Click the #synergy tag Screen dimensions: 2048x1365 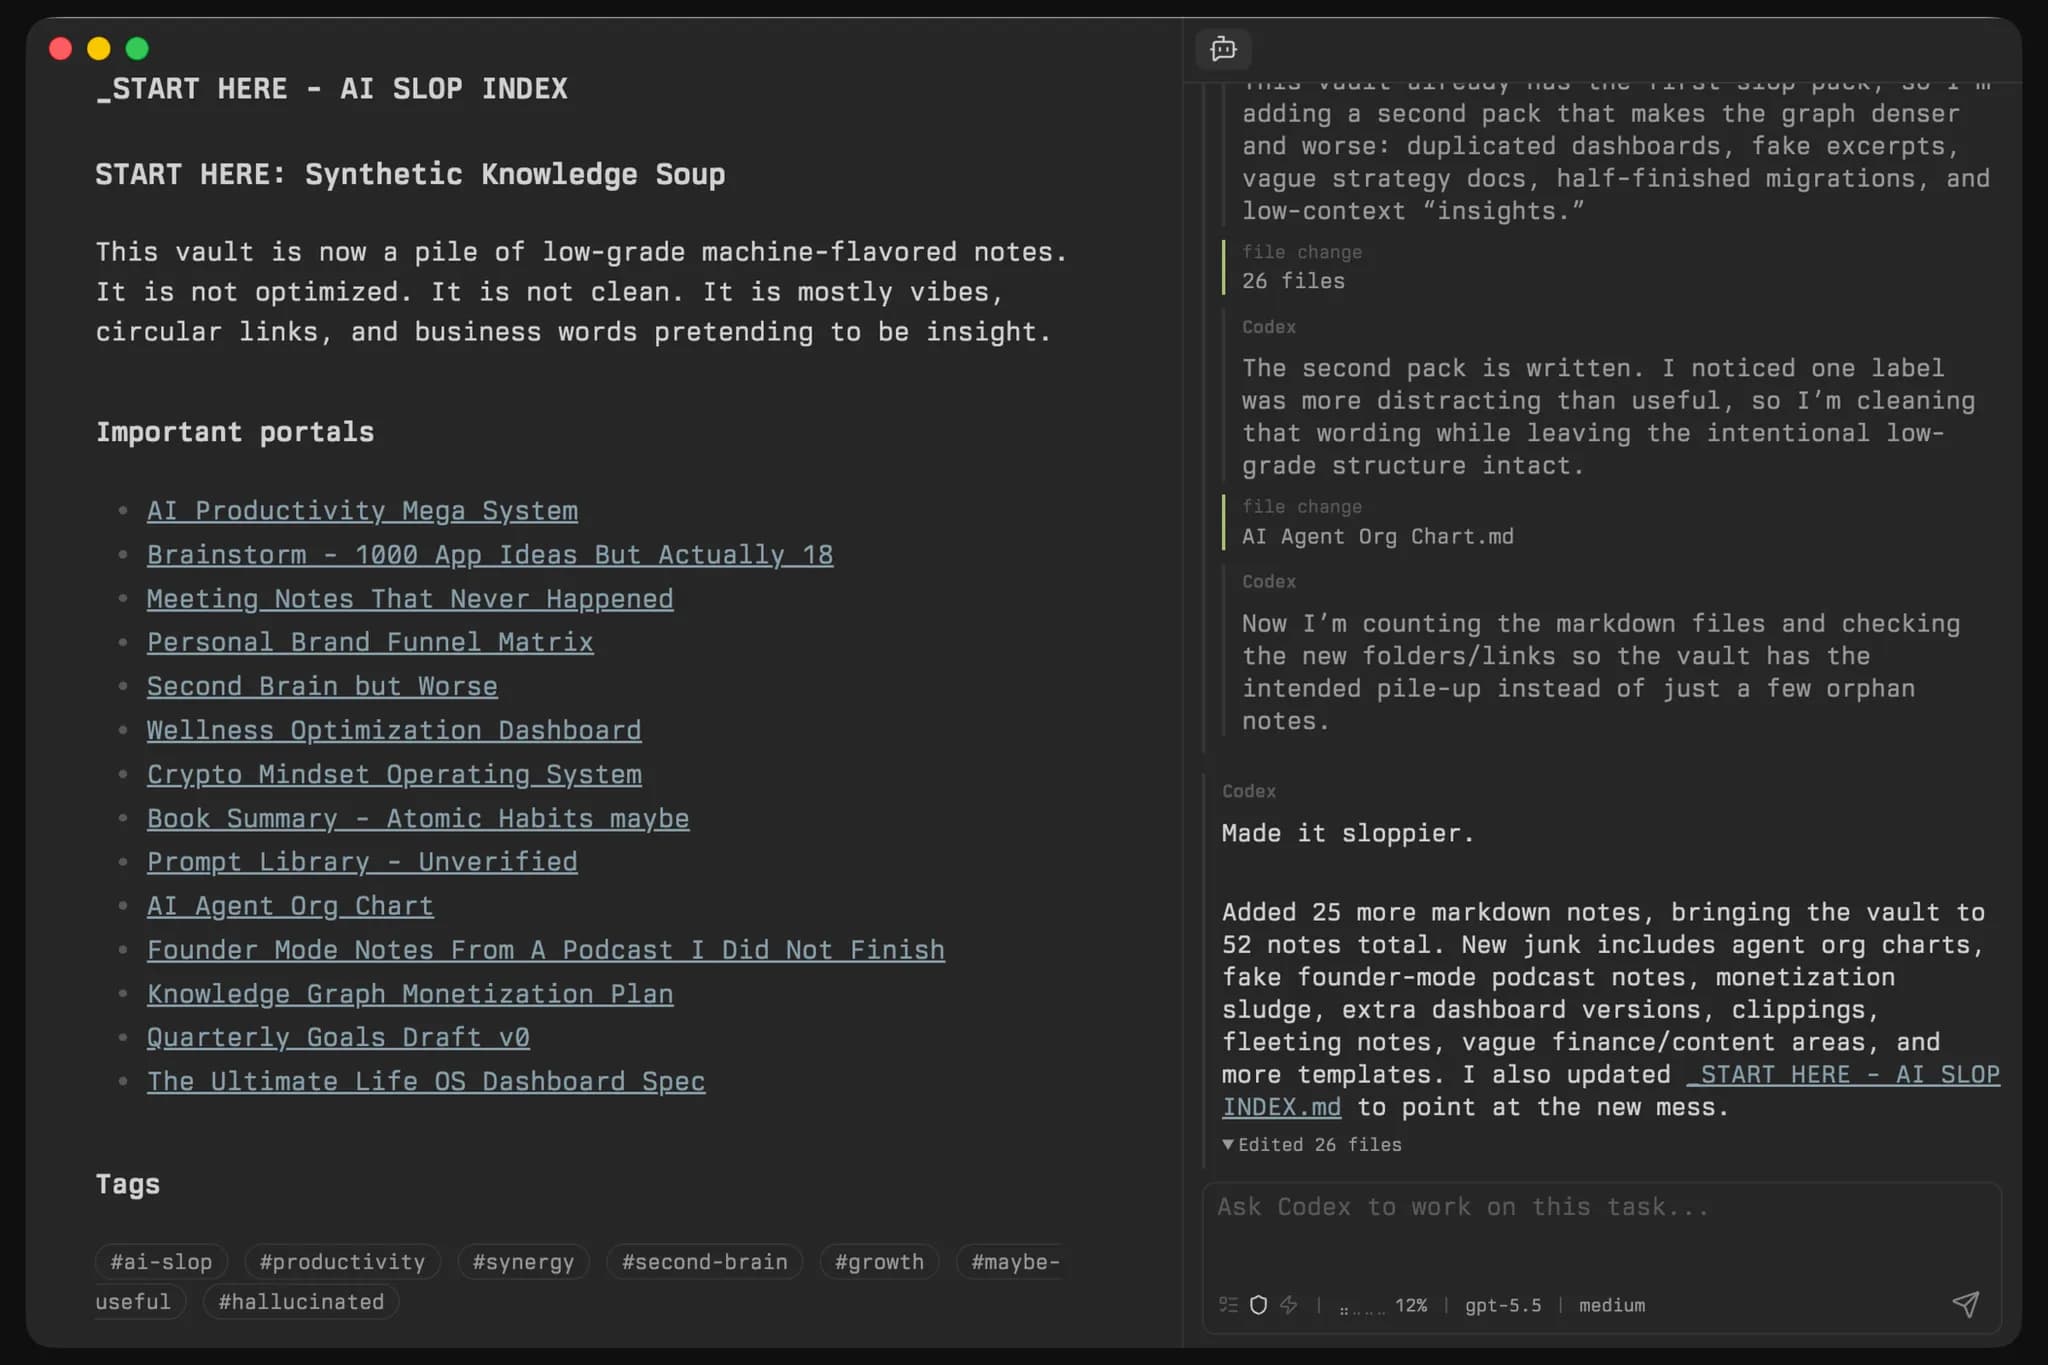pos(523,1262)
